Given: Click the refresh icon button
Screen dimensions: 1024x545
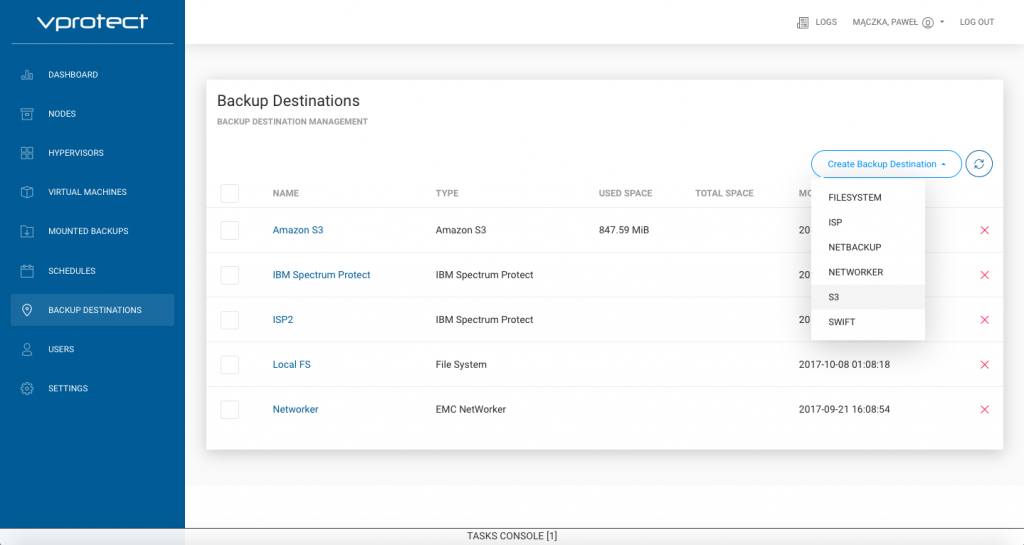Looking at the screenshot, I should (979, 164).
